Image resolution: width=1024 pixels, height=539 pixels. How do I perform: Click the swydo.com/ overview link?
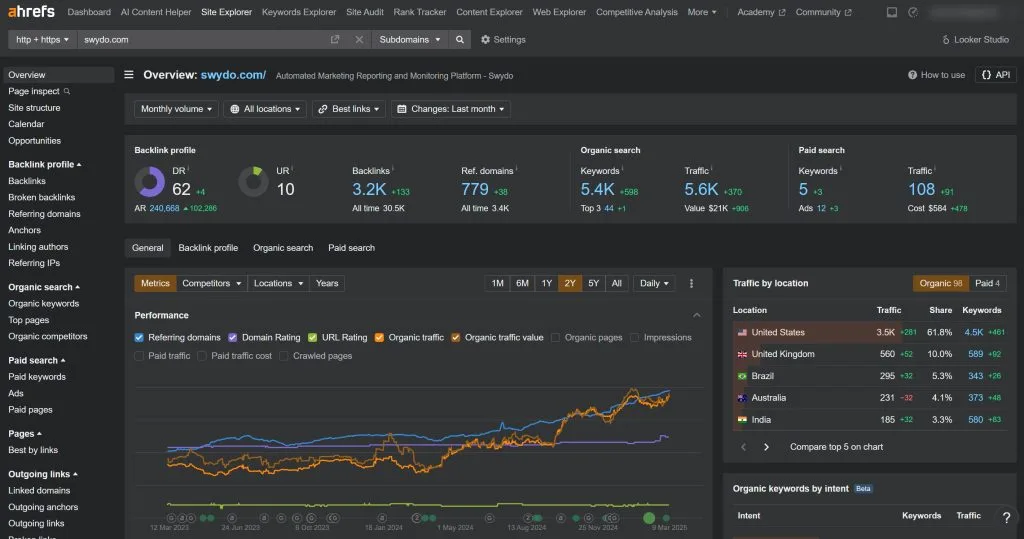(233, 74)
